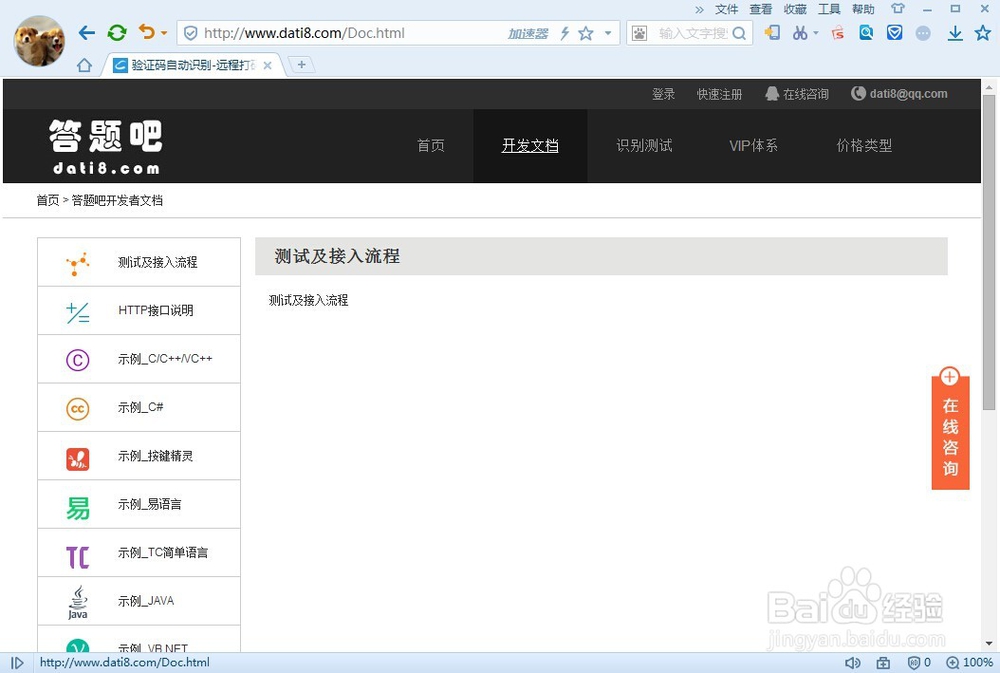This screenshot has height=673, width=1000.
Task: Click the scrollbar down arrow
Action: point(989,644)
